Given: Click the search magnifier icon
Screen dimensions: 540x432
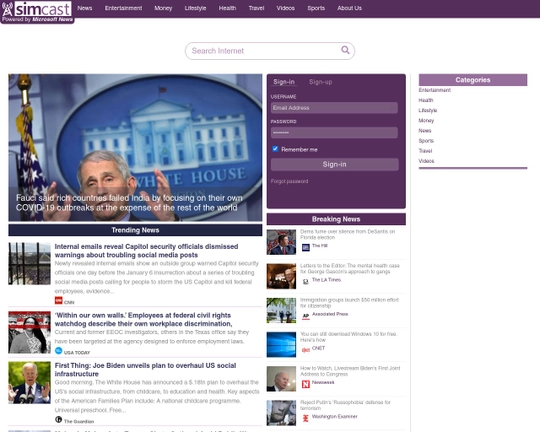Looking at the screenshot, I should tap(345, 50).
